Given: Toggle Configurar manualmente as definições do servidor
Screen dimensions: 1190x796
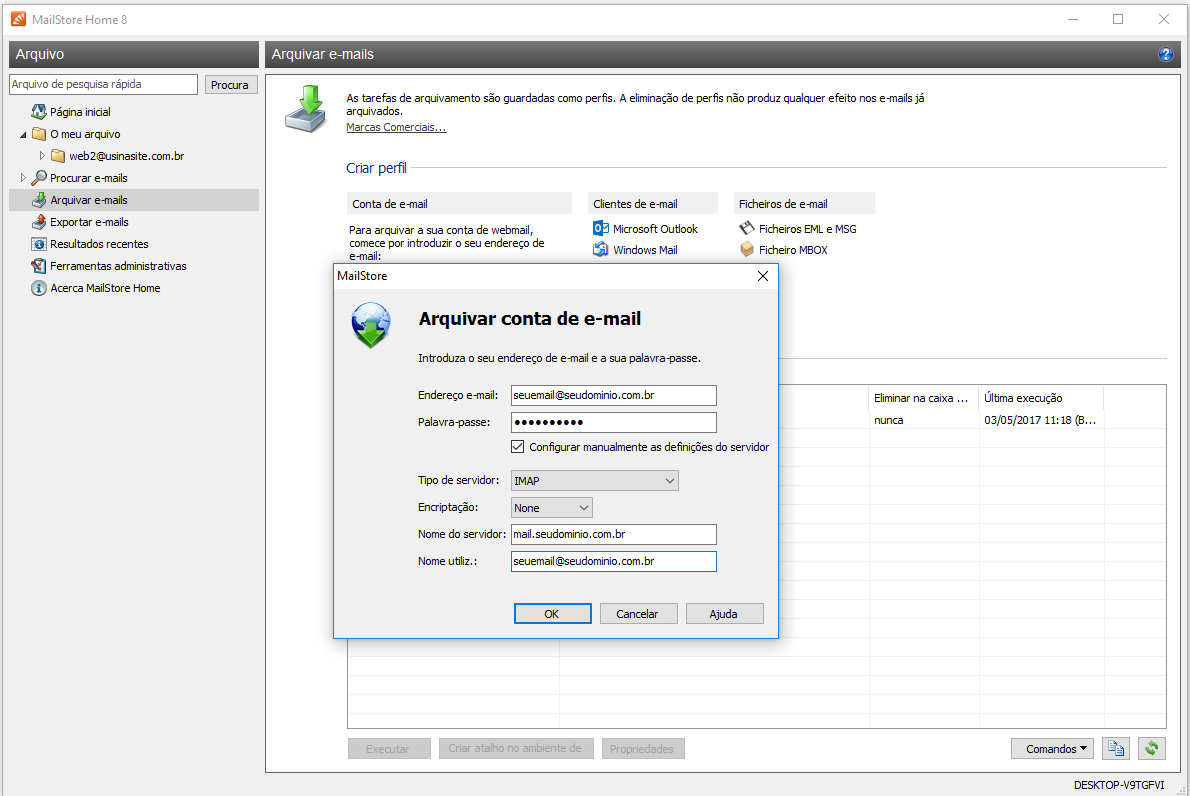Looking at the screenshot, I should pyautogui.click(x=518, y=447).
